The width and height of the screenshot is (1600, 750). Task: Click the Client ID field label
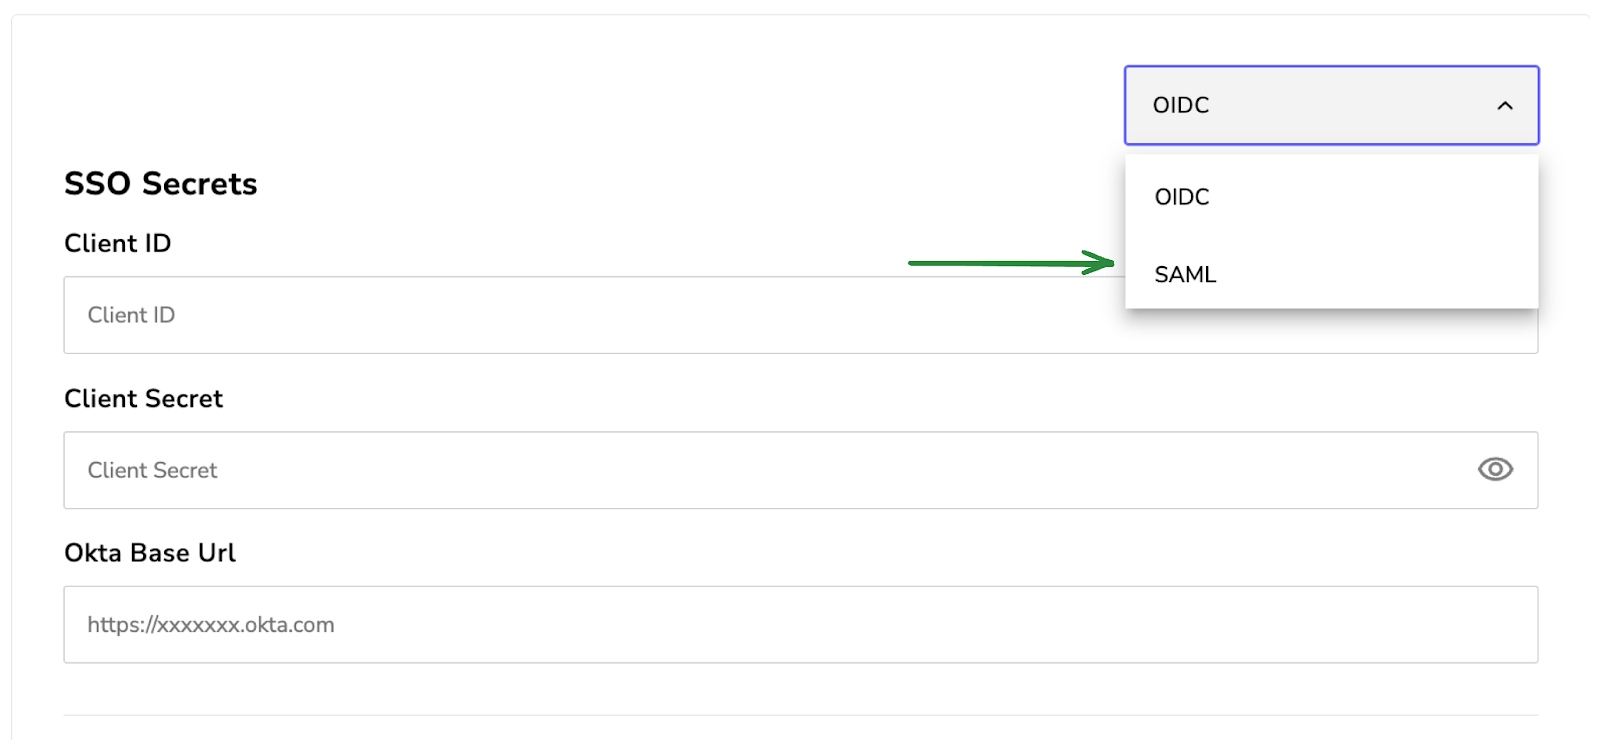118,243
